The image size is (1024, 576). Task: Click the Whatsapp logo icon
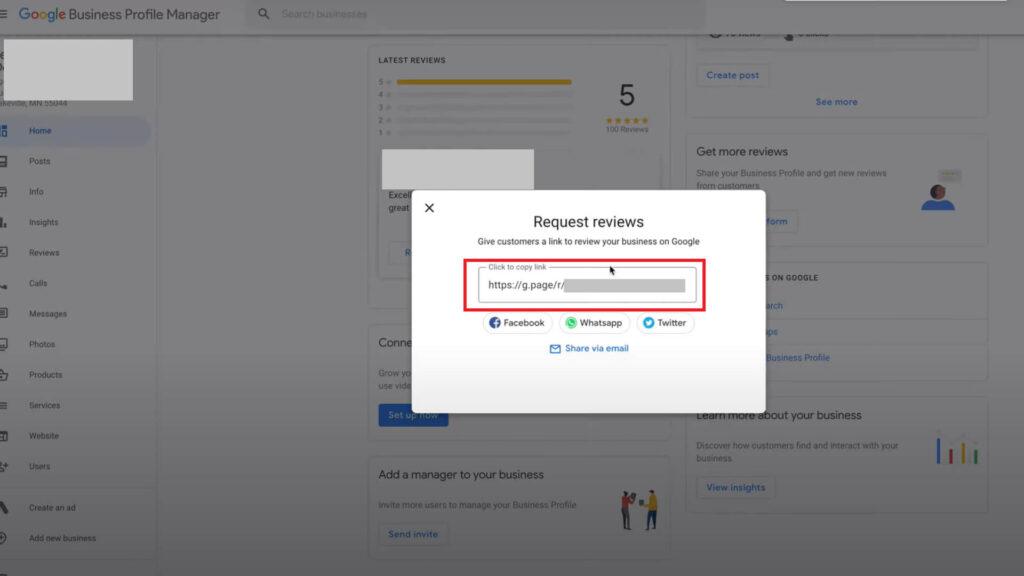pos(571,323)
